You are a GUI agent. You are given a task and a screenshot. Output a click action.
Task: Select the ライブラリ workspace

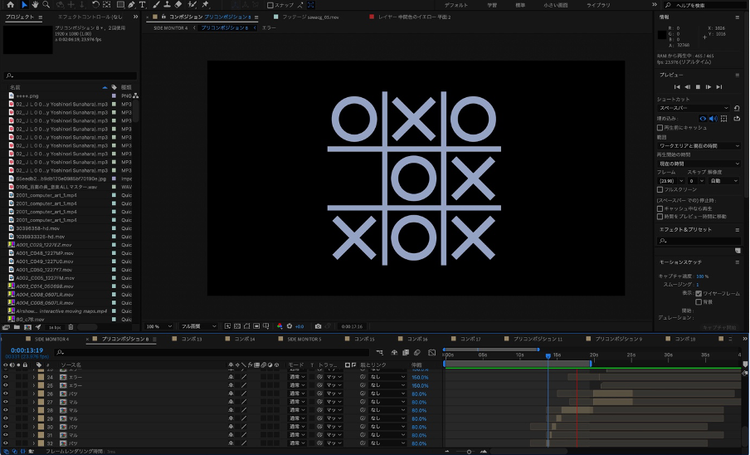coord(598,5)
